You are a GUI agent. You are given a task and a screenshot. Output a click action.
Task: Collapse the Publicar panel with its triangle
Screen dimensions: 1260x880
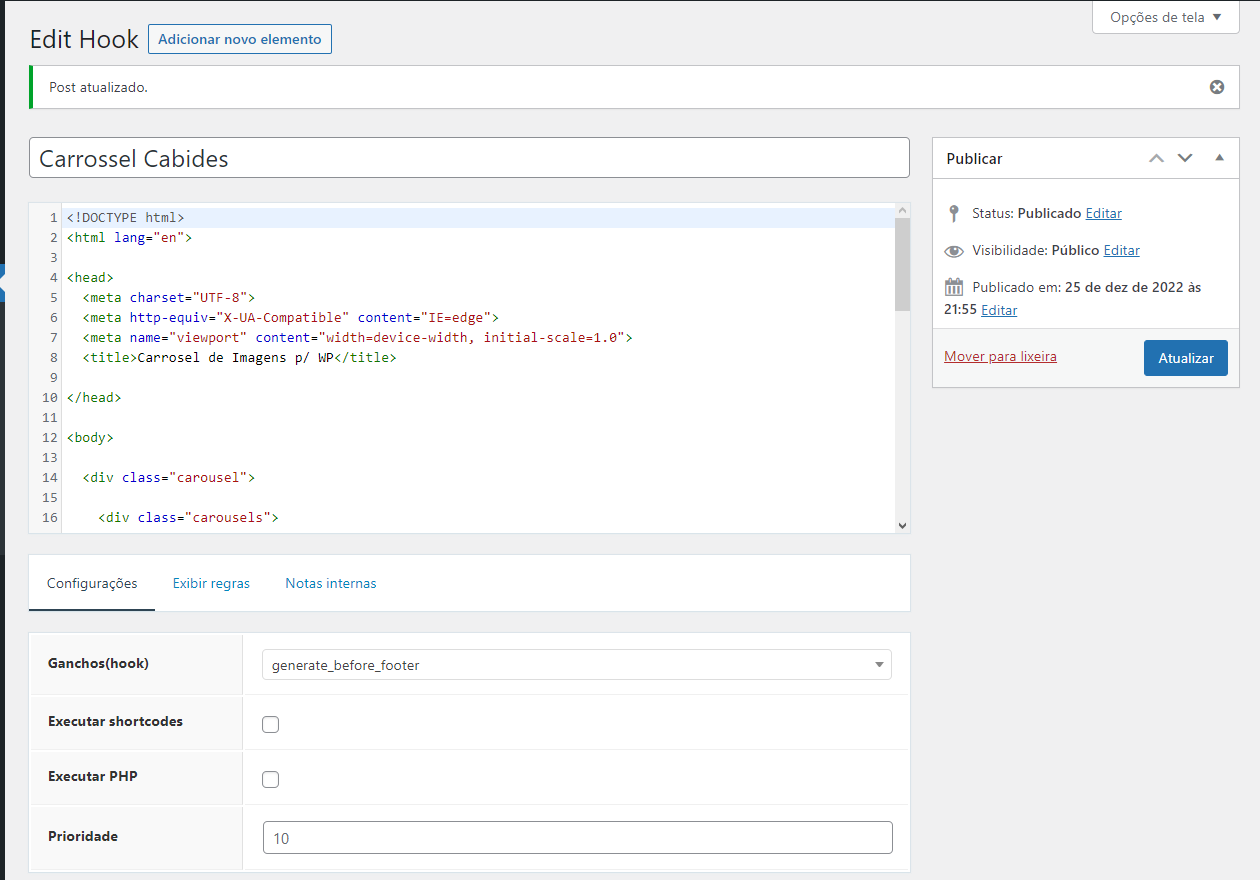click(1219, 158)
